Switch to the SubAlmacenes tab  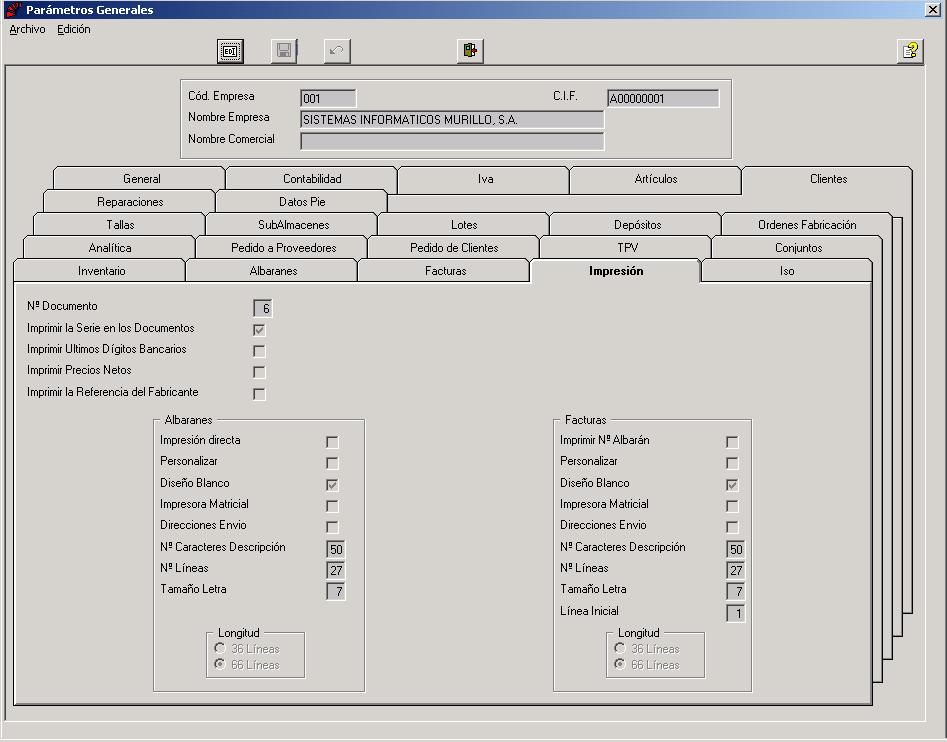(292, 225)
